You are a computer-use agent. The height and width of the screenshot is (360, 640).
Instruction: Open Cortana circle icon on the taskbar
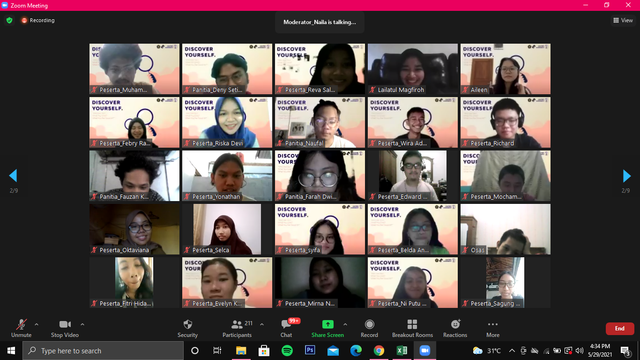(x=195, y=351)
